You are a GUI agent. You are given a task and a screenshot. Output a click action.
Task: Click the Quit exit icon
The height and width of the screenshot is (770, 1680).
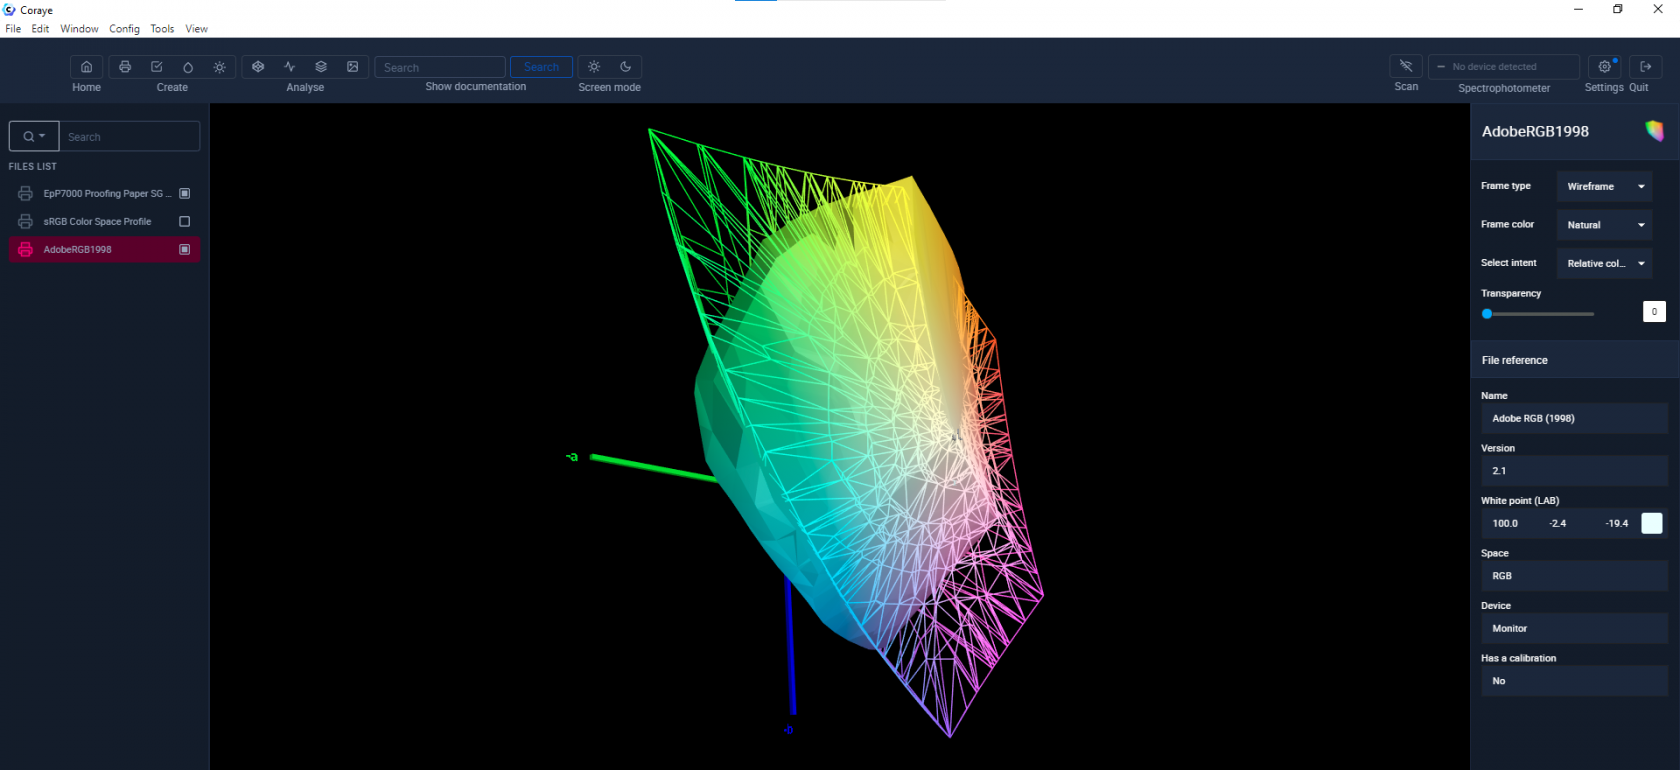click(x=1646, y=66)
